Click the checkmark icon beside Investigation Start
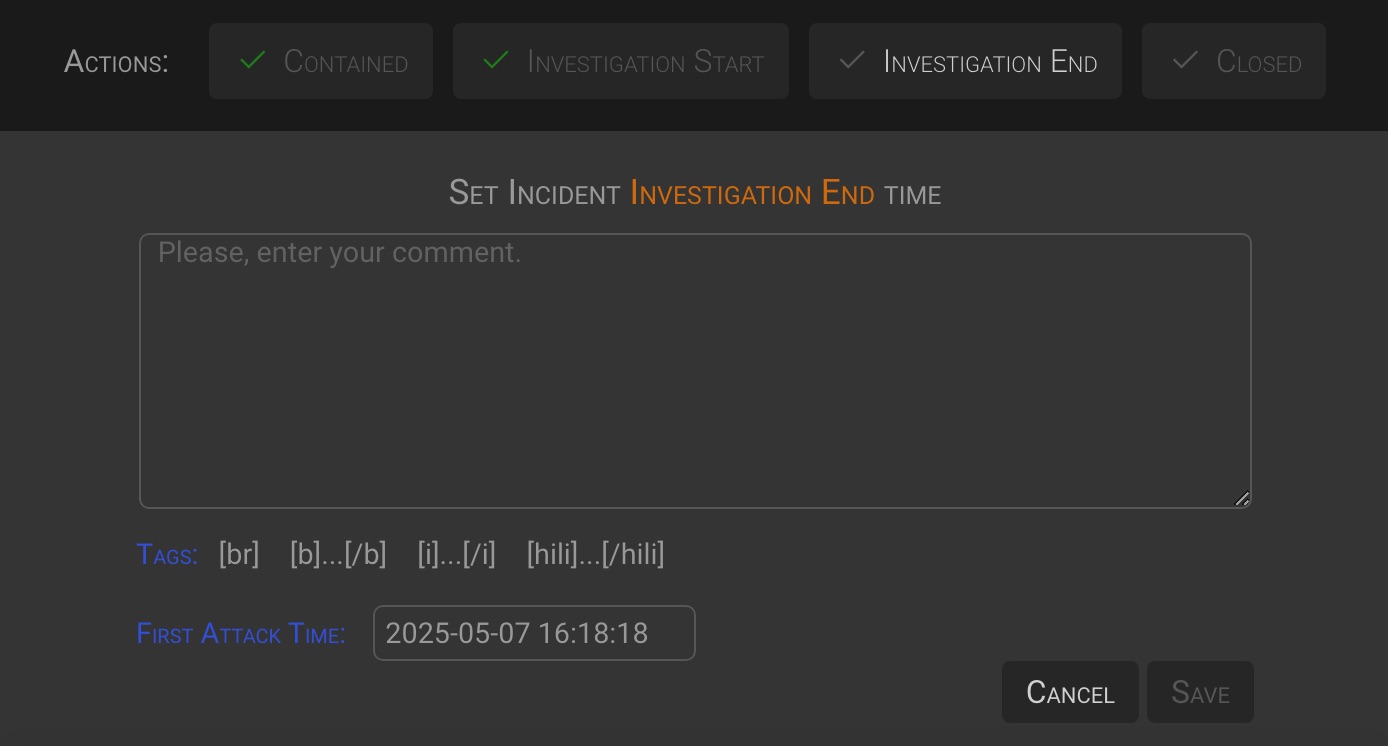The image size is (1388, 746). pyautogui.click(x=496, y=61)
